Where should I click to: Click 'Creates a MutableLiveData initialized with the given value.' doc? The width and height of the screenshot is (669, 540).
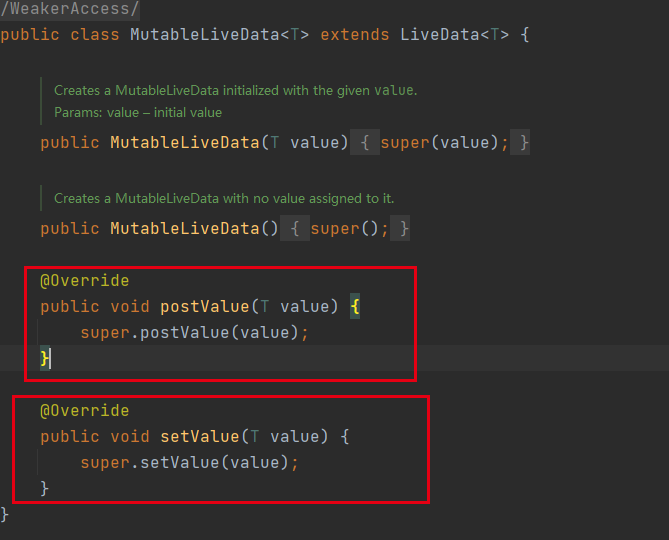pos(236,90)
